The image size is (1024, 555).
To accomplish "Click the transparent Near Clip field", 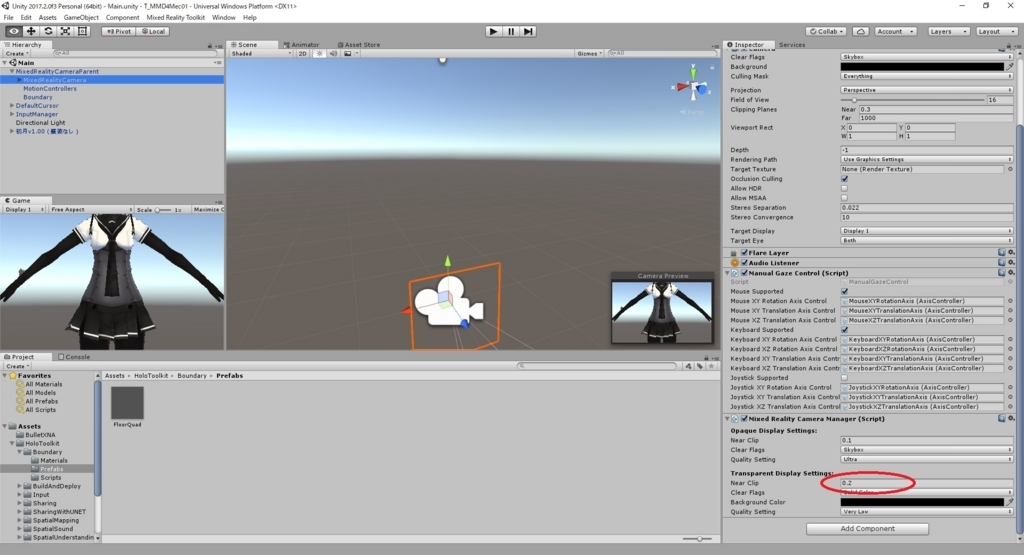I will [x=926, y=483].
